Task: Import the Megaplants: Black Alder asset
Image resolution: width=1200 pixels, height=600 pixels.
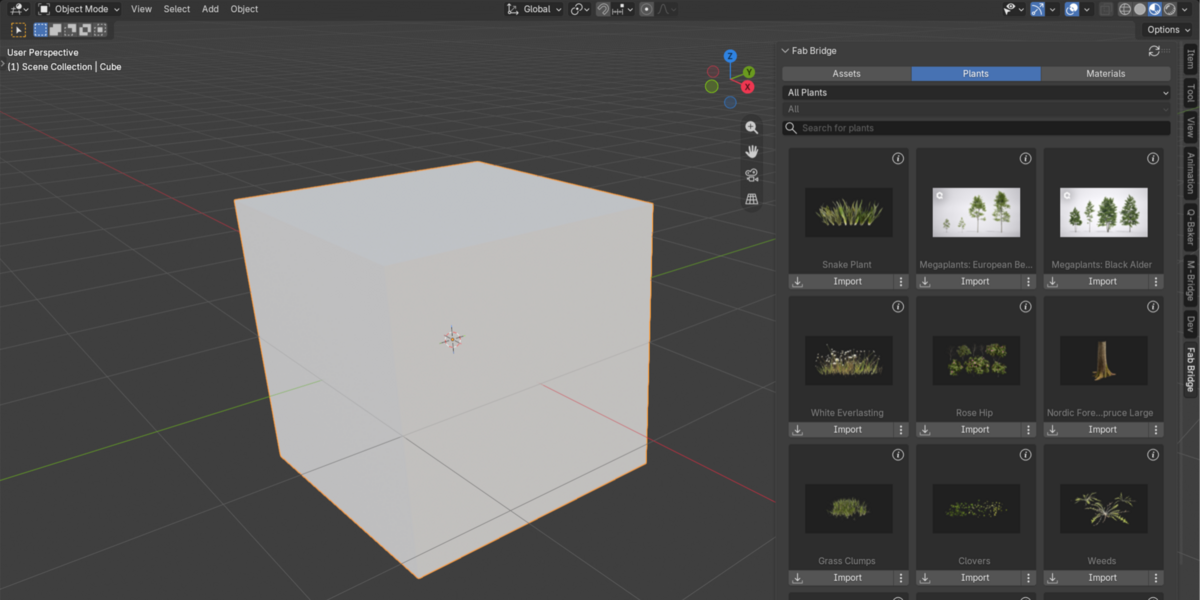Action: click(x=1103, y=282)
